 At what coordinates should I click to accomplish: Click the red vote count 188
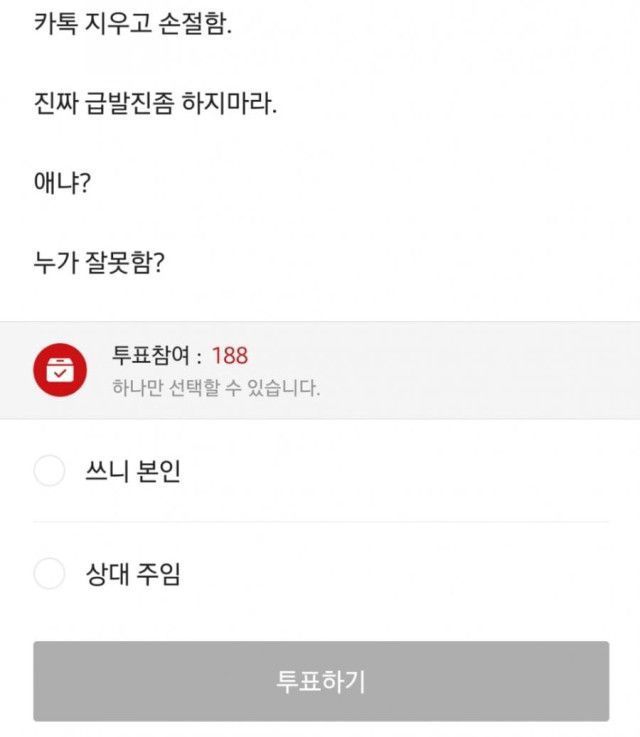(x=230, y=355)
